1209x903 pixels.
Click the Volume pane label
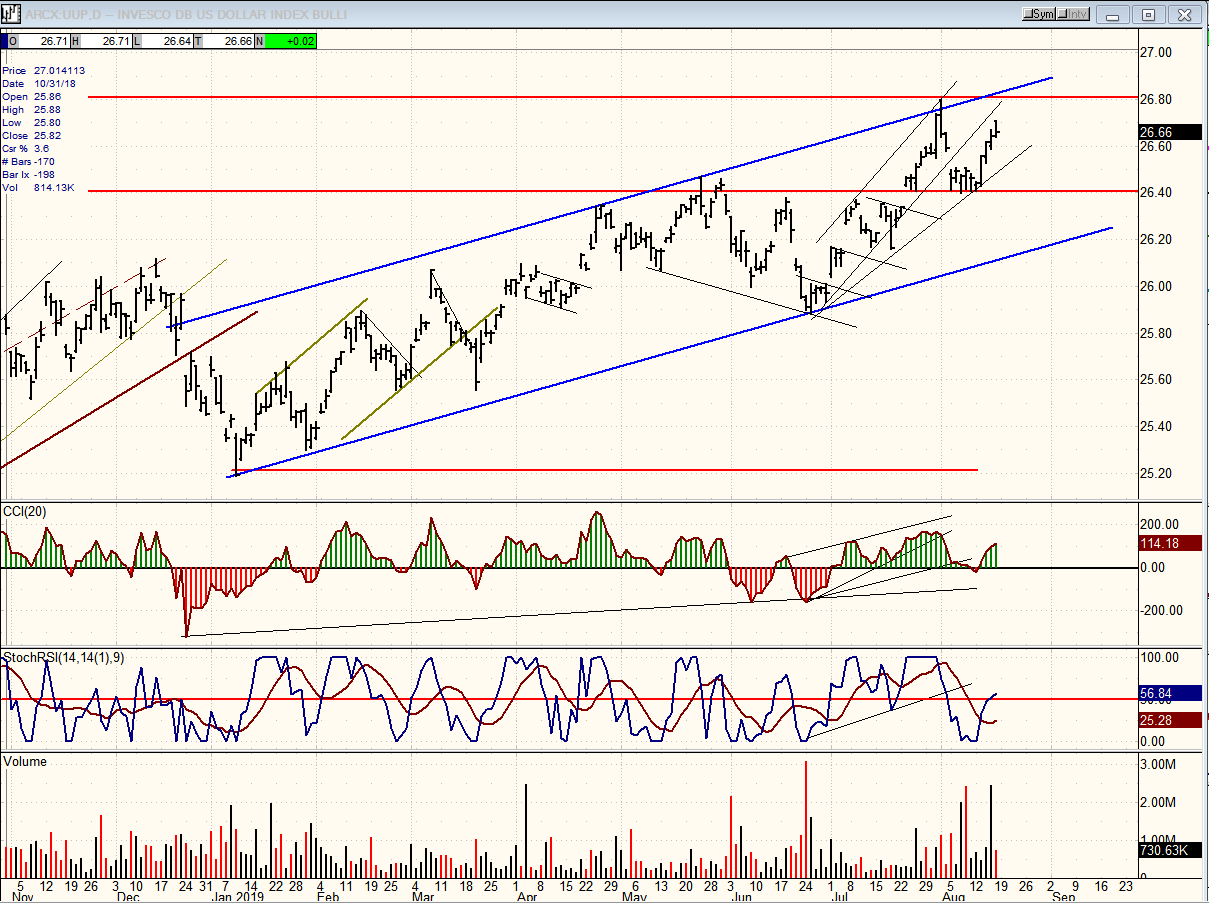click(x=25, y=762)
